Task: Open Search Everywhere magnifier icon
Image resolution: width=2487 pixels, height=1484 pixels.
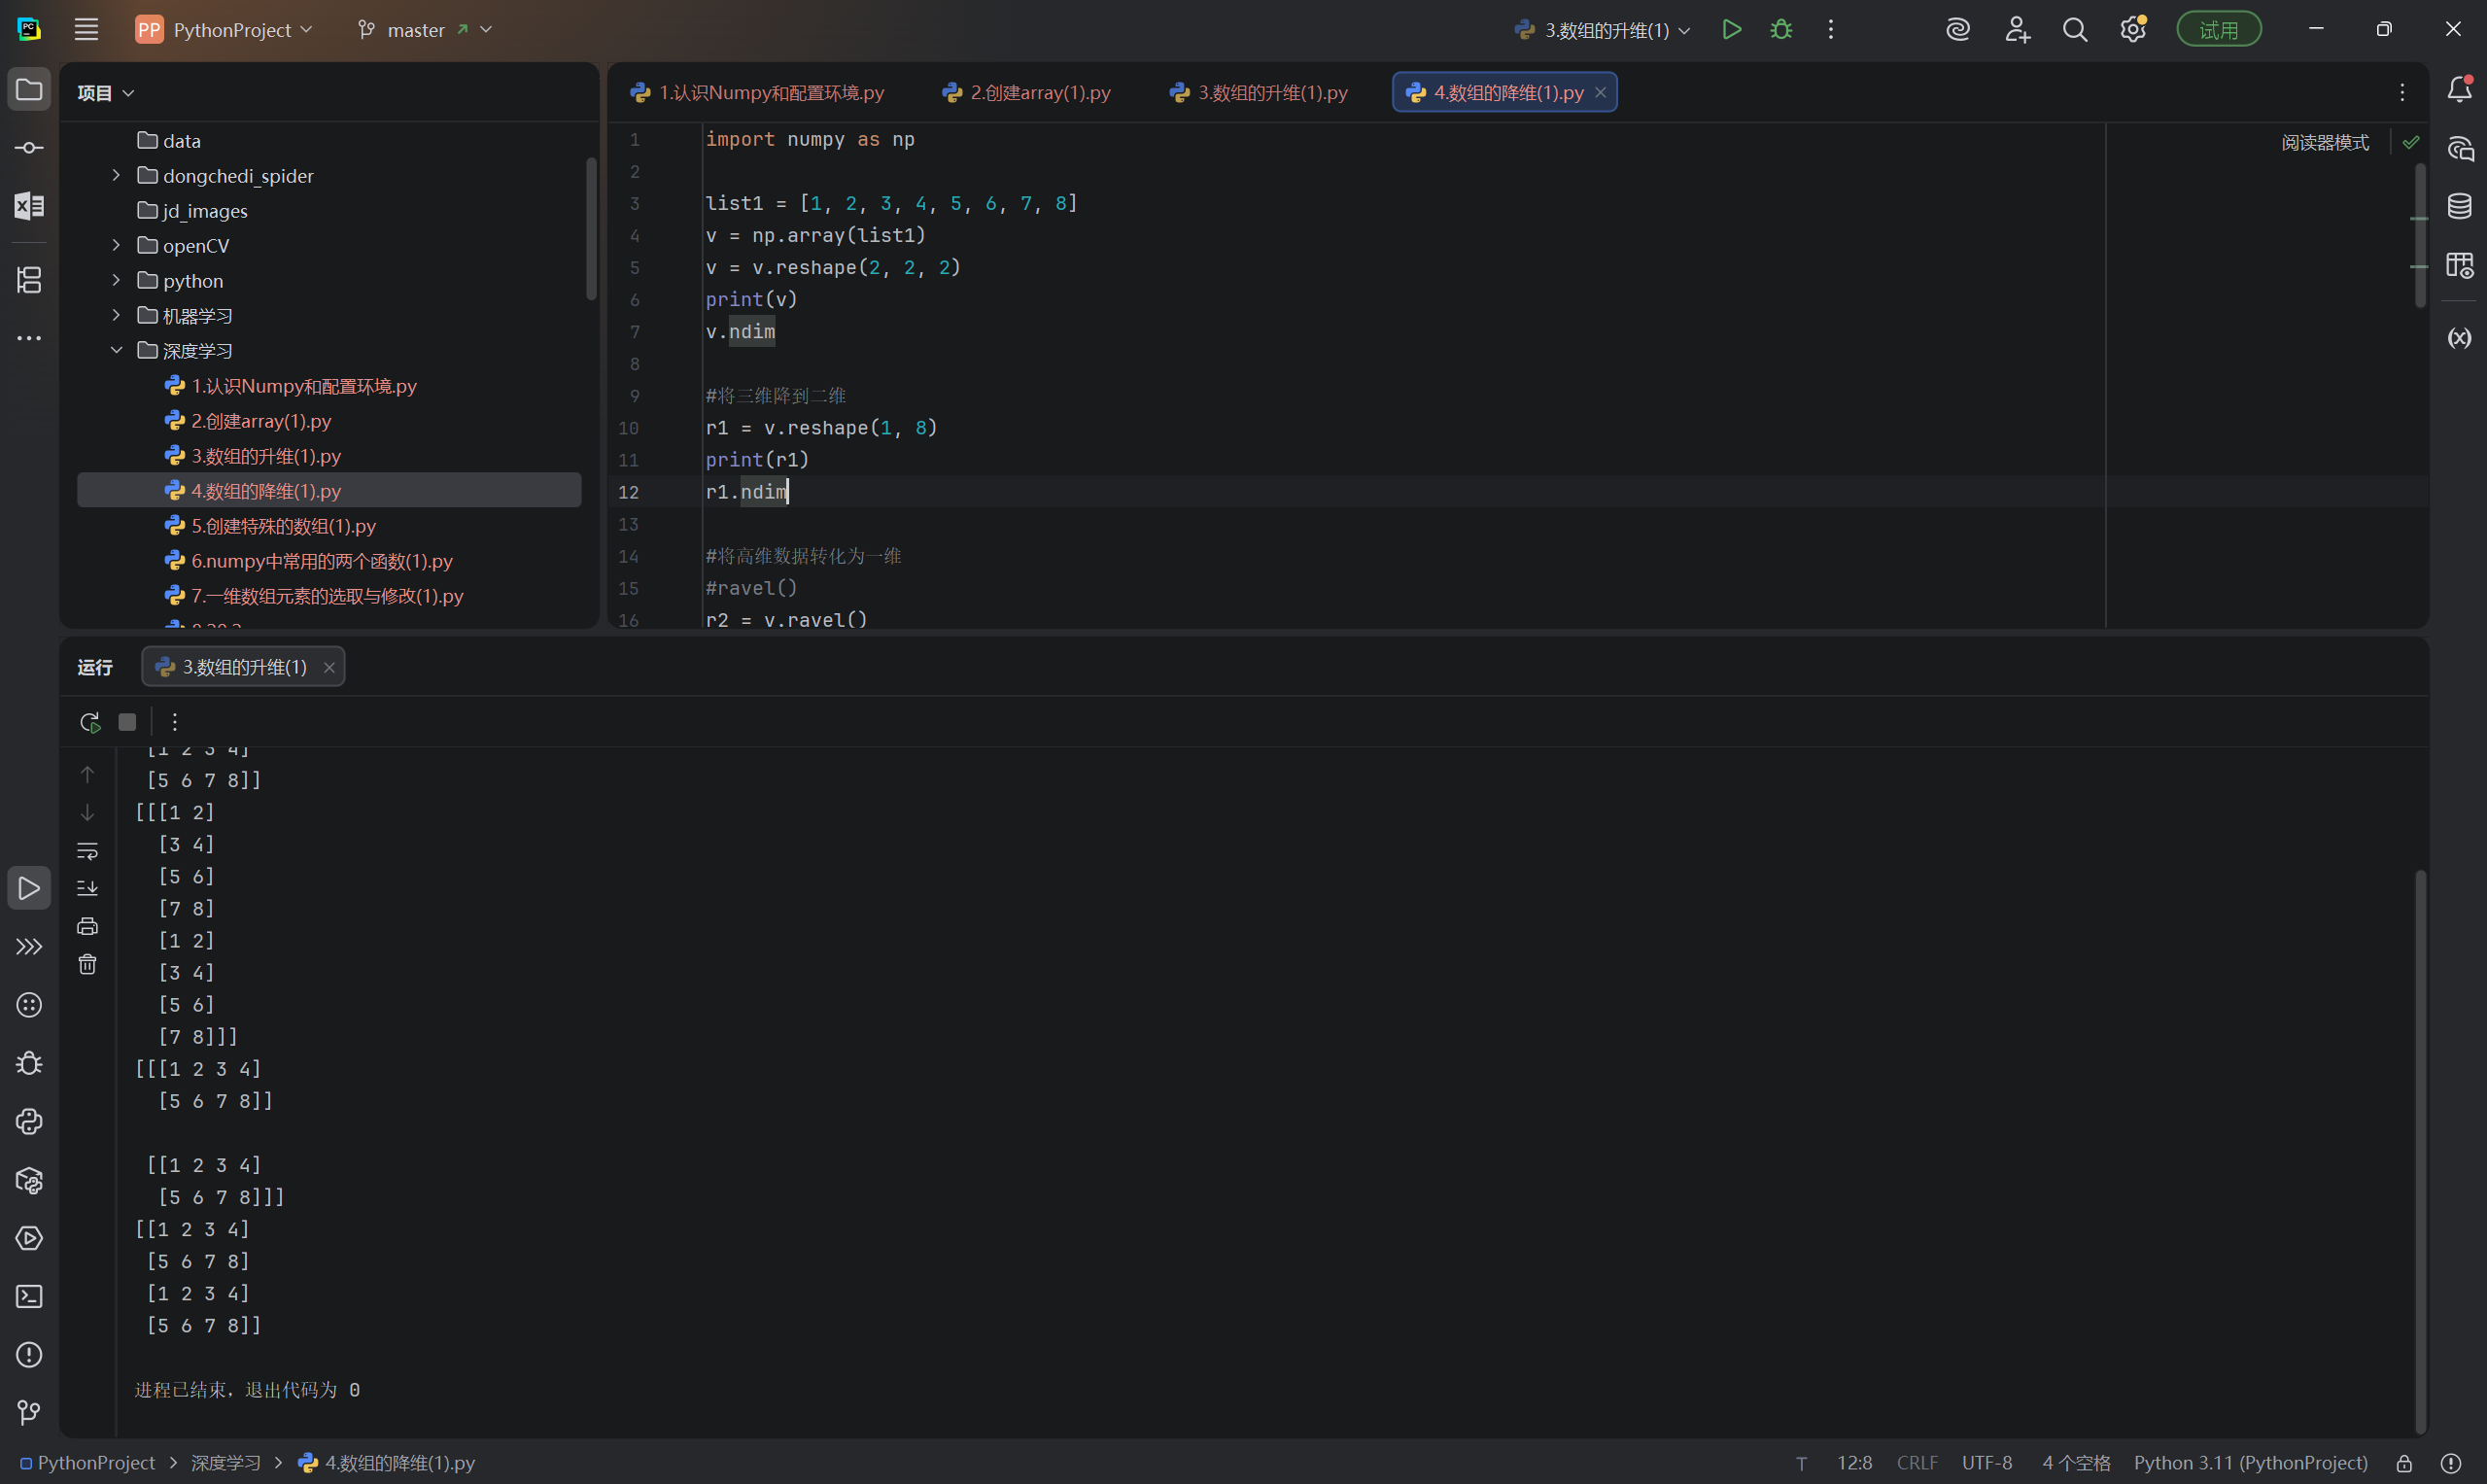Action: pos(2075,30)
